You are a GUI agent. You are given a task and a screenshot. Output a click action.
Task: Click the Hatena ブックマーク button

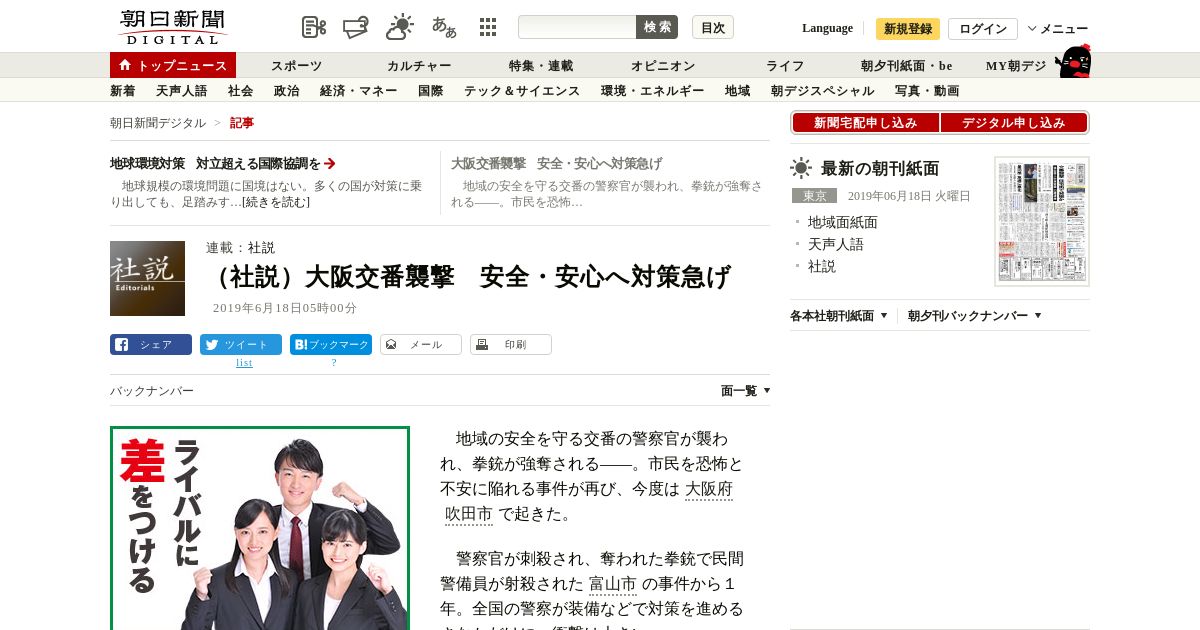click(x=331, y=345)
